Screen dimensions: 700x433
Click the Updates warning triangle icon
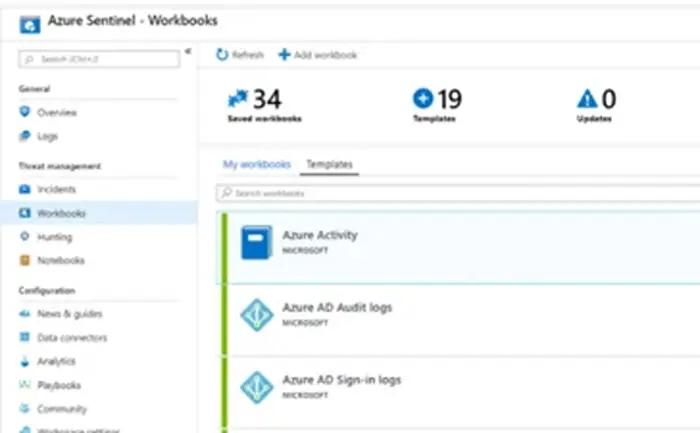(x=587, y=99)
